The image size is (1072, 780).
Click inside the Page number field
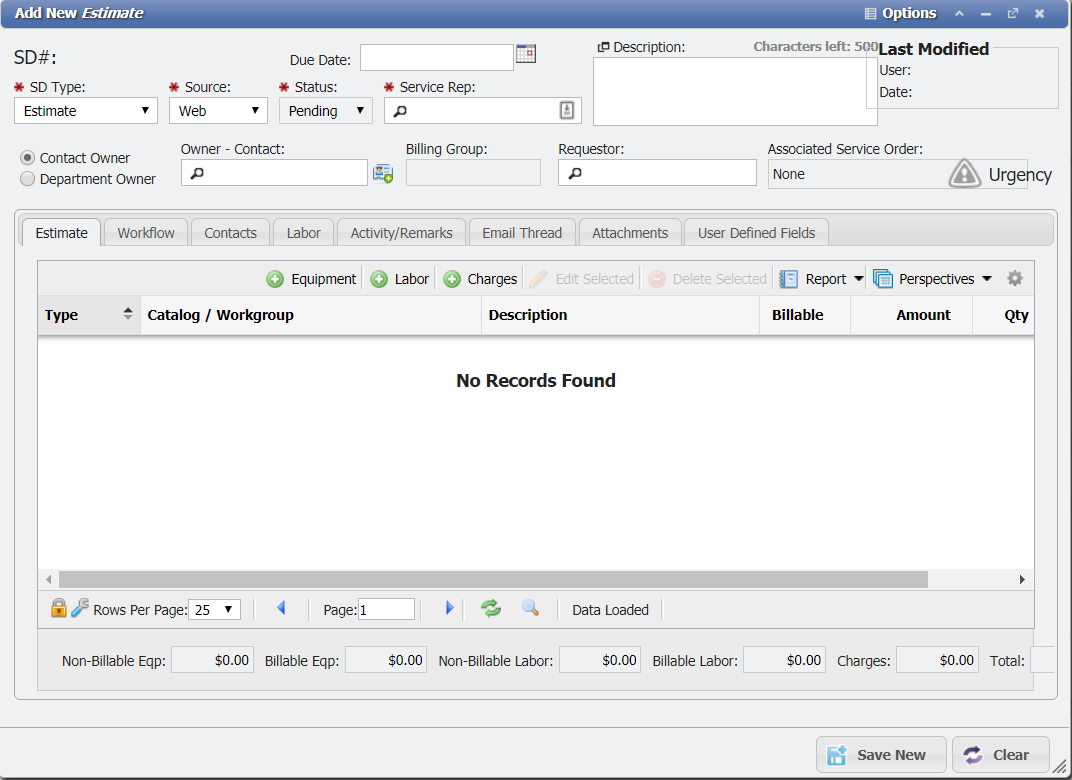click(389, 608)
